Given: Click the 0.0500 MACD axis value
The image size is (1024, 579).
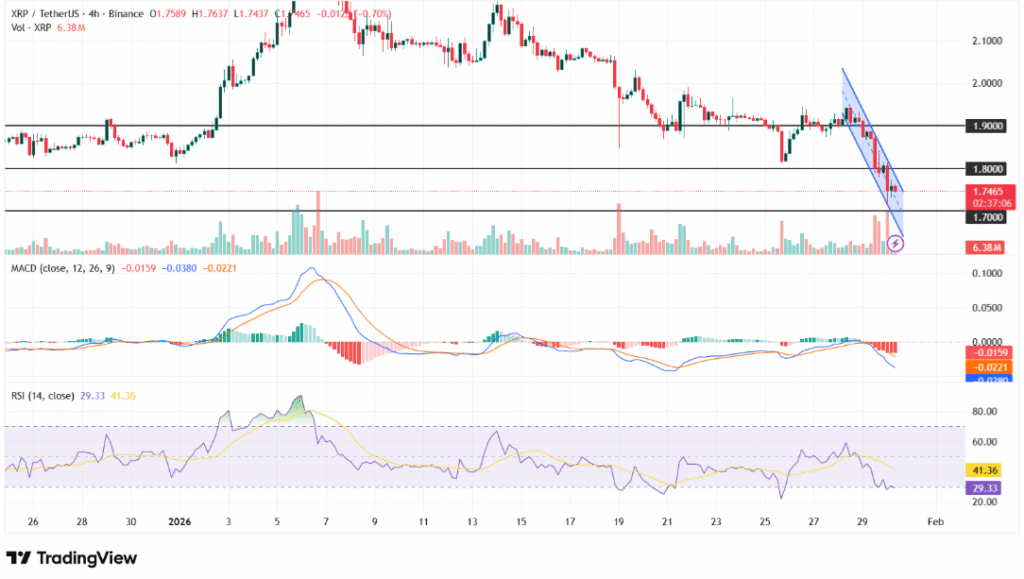Looking at the screenshot, I should pos(987,307).
